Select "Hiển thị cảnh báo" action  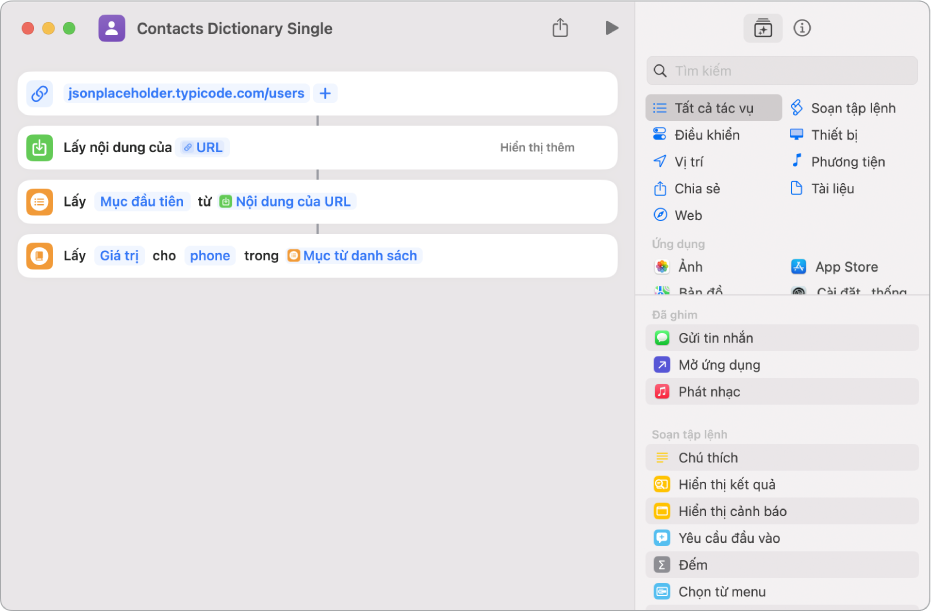pyautogui.click(x=732, y=511)
